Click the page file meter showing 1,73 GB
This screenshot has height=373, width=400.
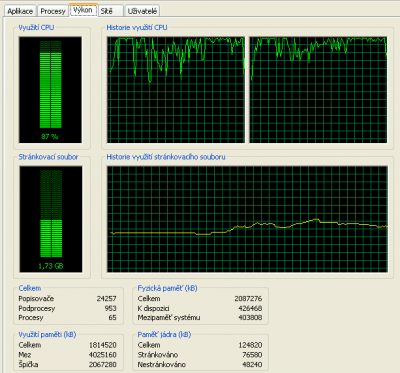tap(51, 219)
